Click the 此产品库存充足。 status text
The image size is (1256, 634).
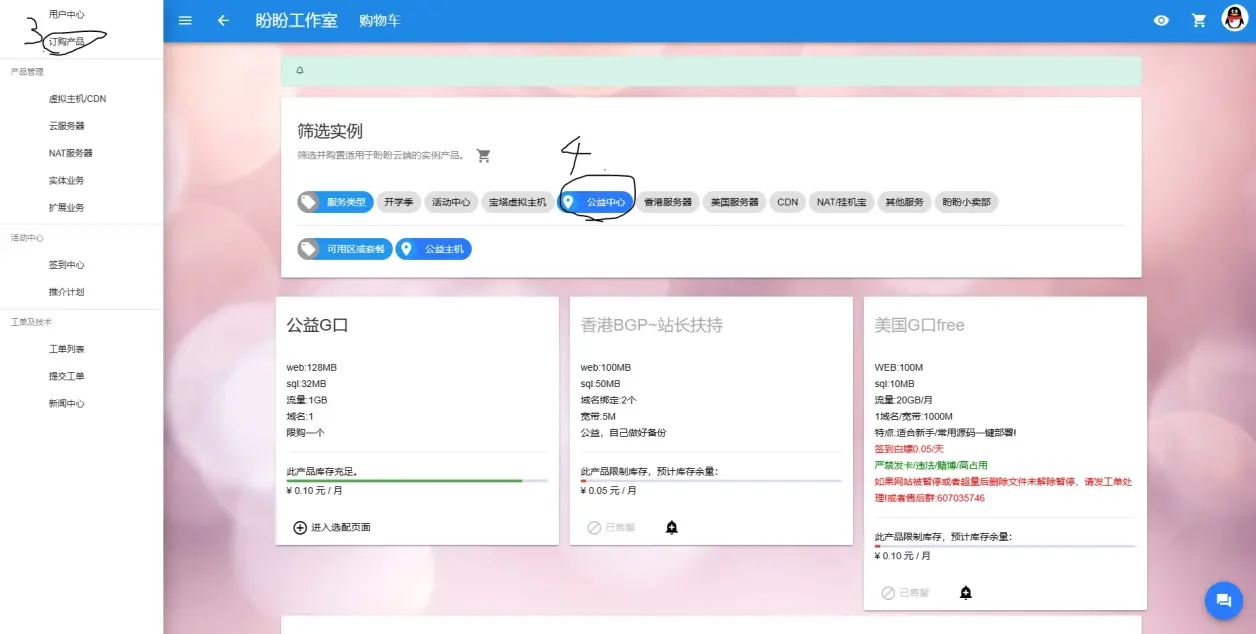[x=322, y=471]
